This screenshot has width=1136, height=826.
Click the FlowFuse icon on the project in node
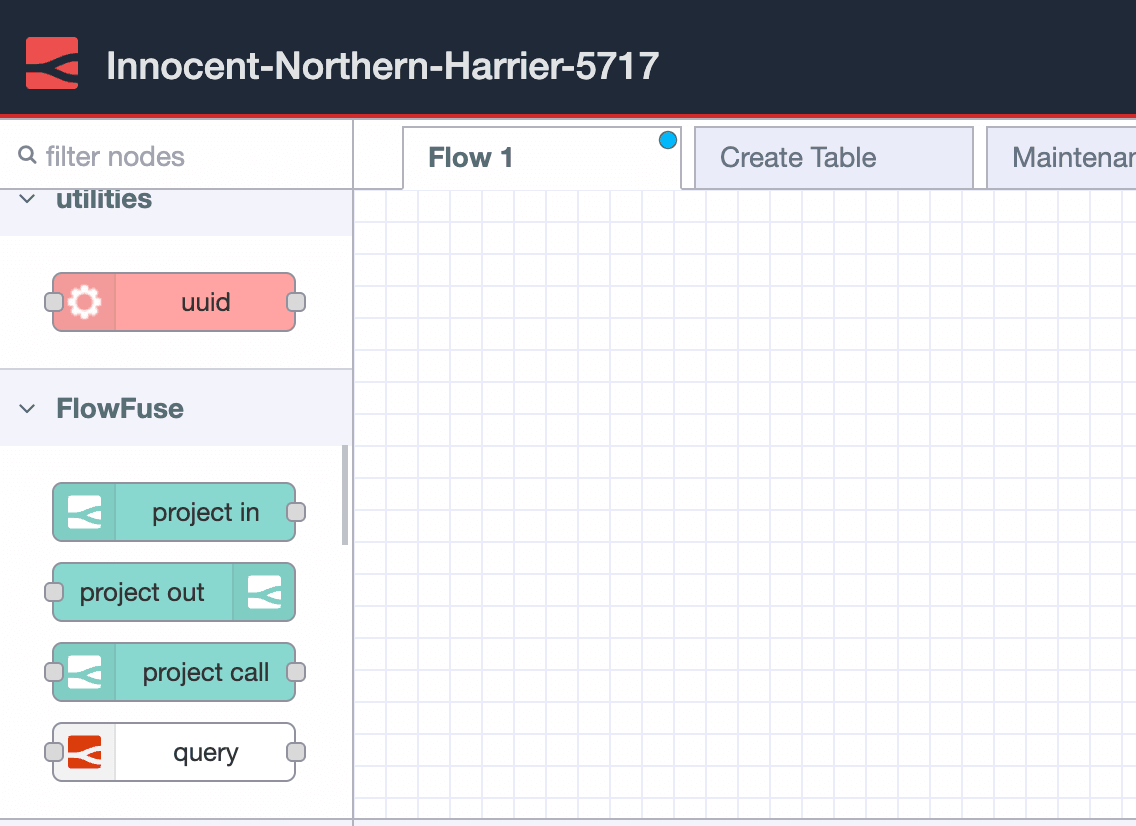pyautogui.click(x=84, y=512)
